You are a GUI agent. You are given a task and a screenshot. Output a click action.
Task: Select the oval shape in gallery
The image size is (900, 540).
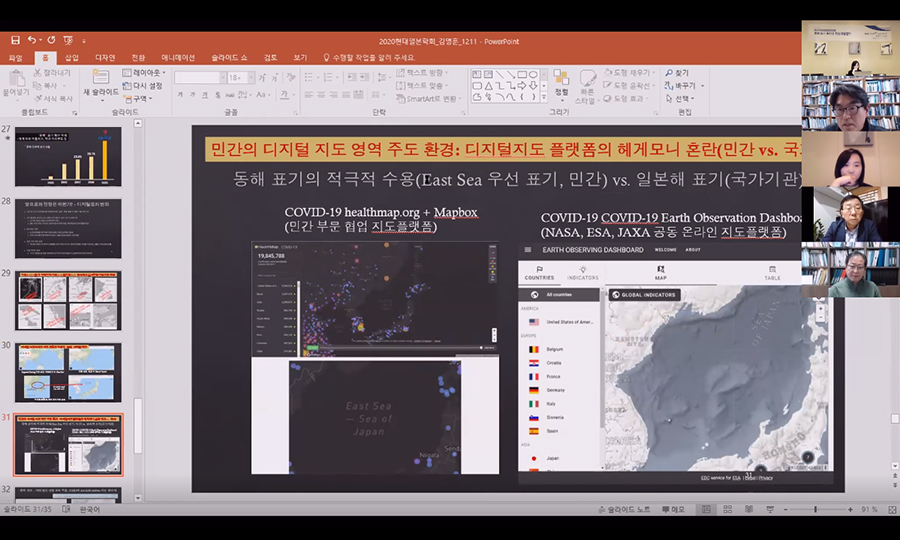(x=533, y=74)
